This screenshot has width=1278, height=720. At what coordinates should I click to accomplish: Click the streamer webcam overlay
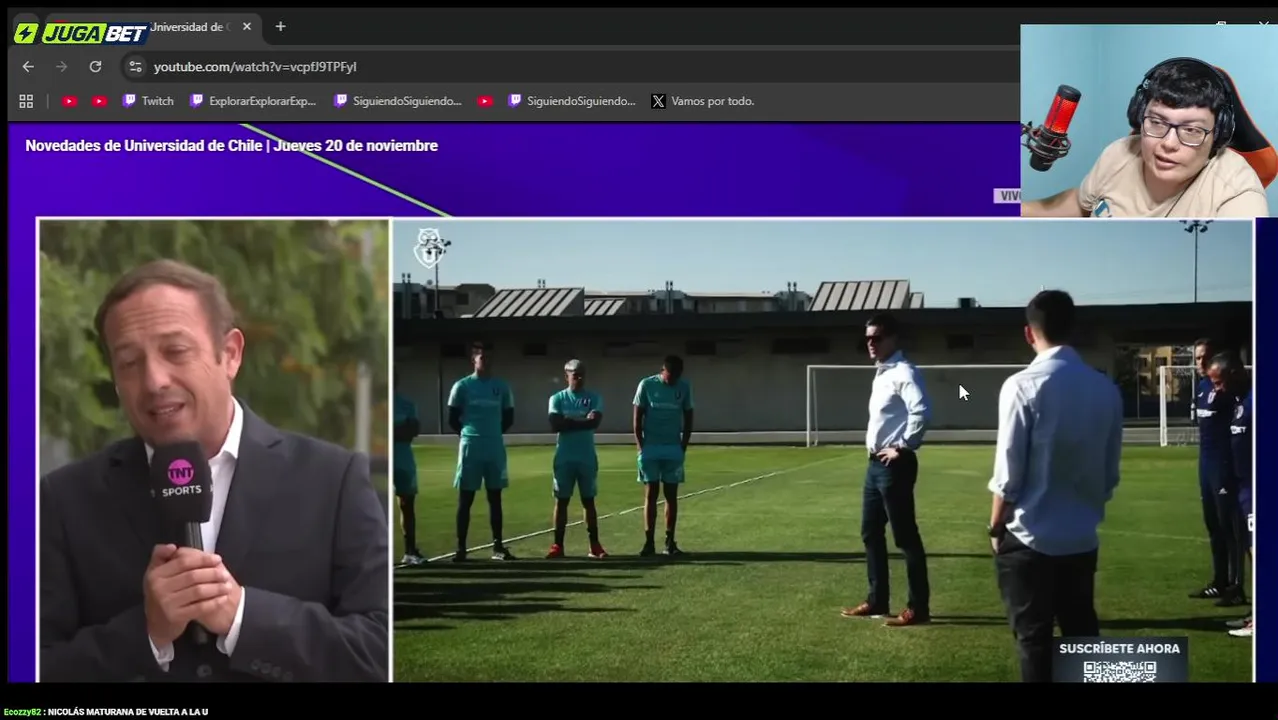[1149, 120]
